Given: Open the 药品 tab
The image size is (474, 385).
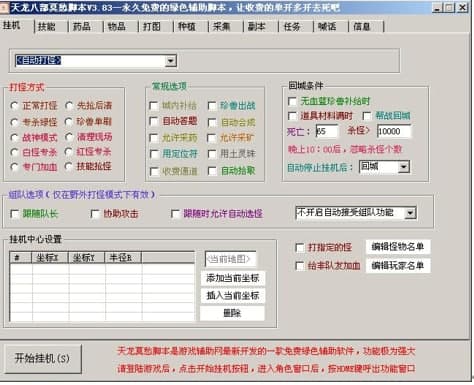Looking at the screenshot, I should click(82, 26).
